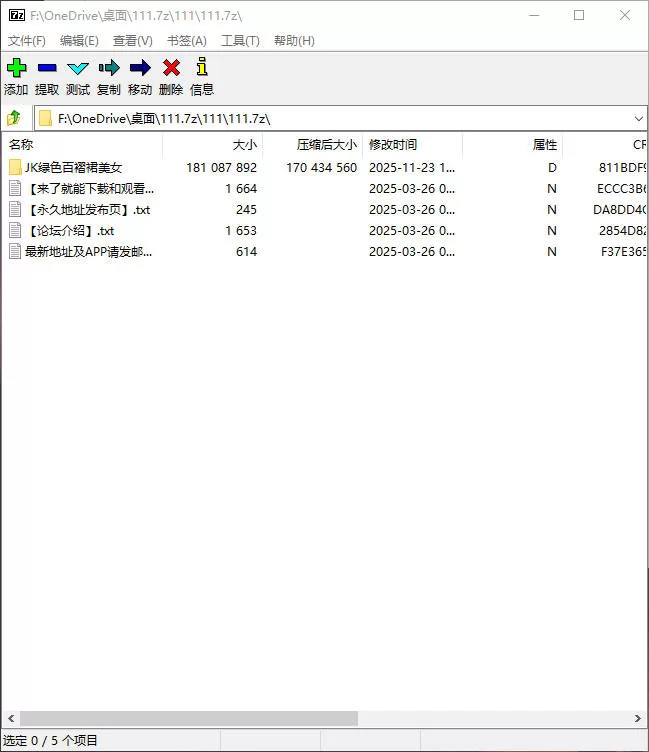Click the CRC value DA8DD4
Screen dimensions: 649x752
620,210
